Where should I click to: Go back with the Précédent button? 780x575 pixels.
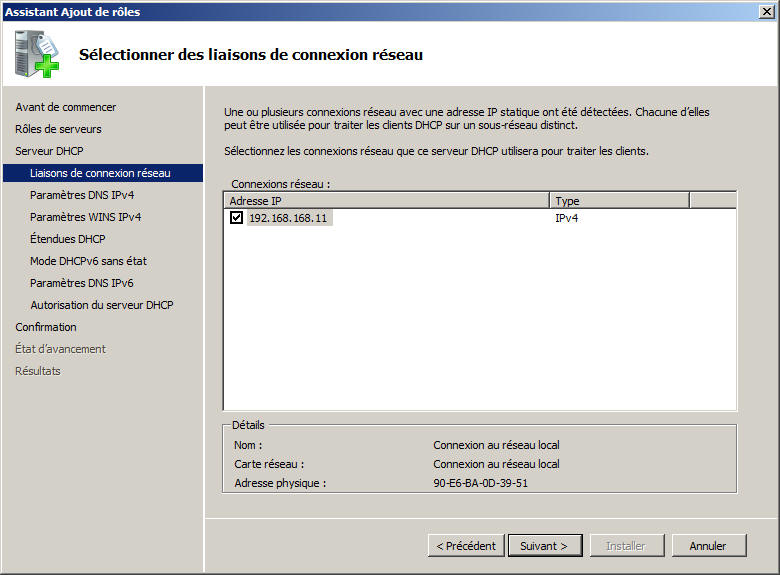pyautogui.click(x=465, y=546)
